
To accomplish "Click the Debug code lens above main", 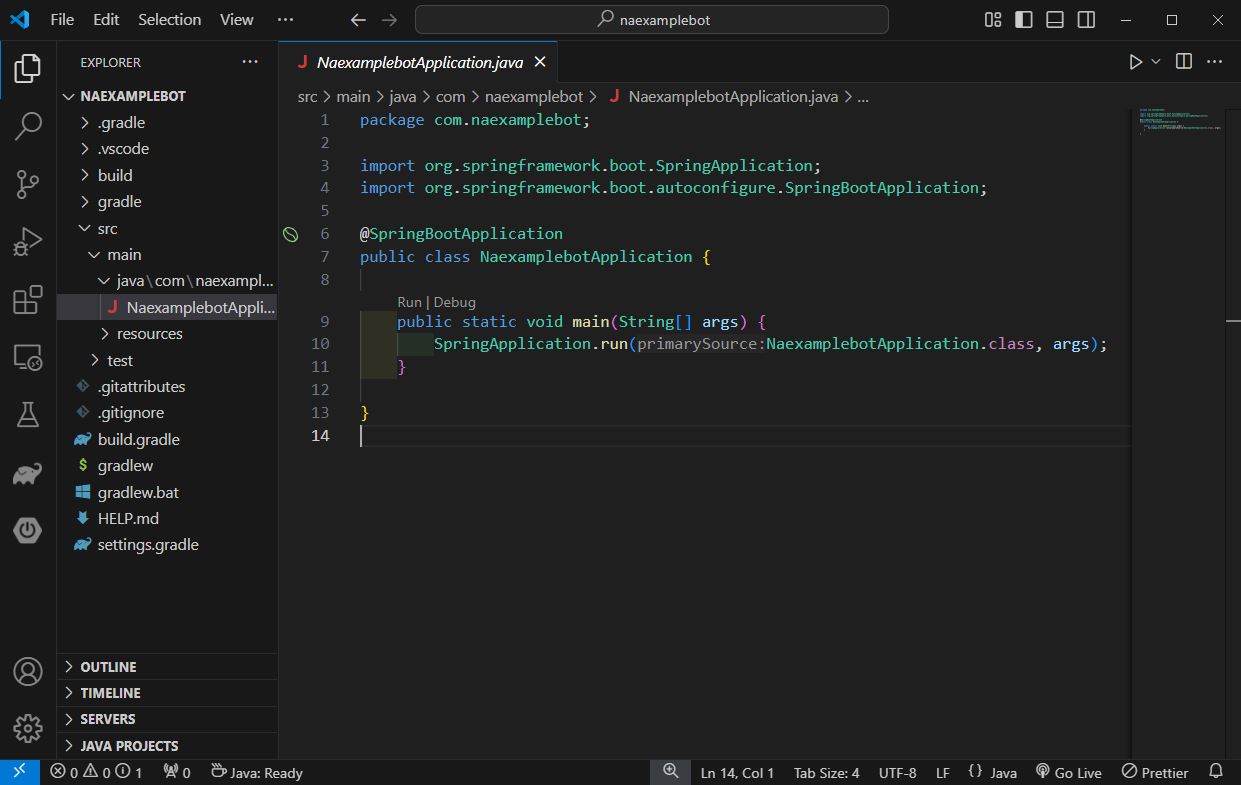I will click(455, 302).
